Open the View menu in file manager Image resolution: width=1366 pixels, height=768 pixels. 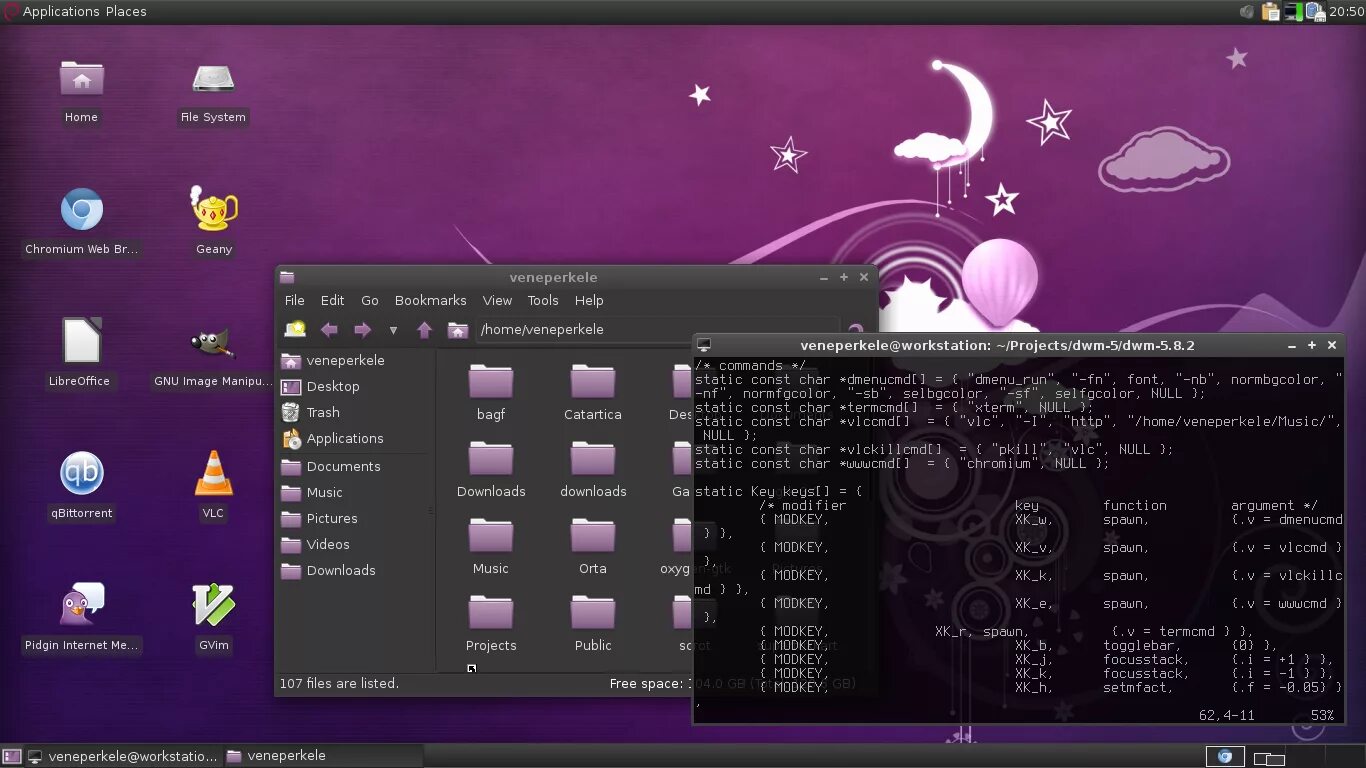click(x=497, y=300)
